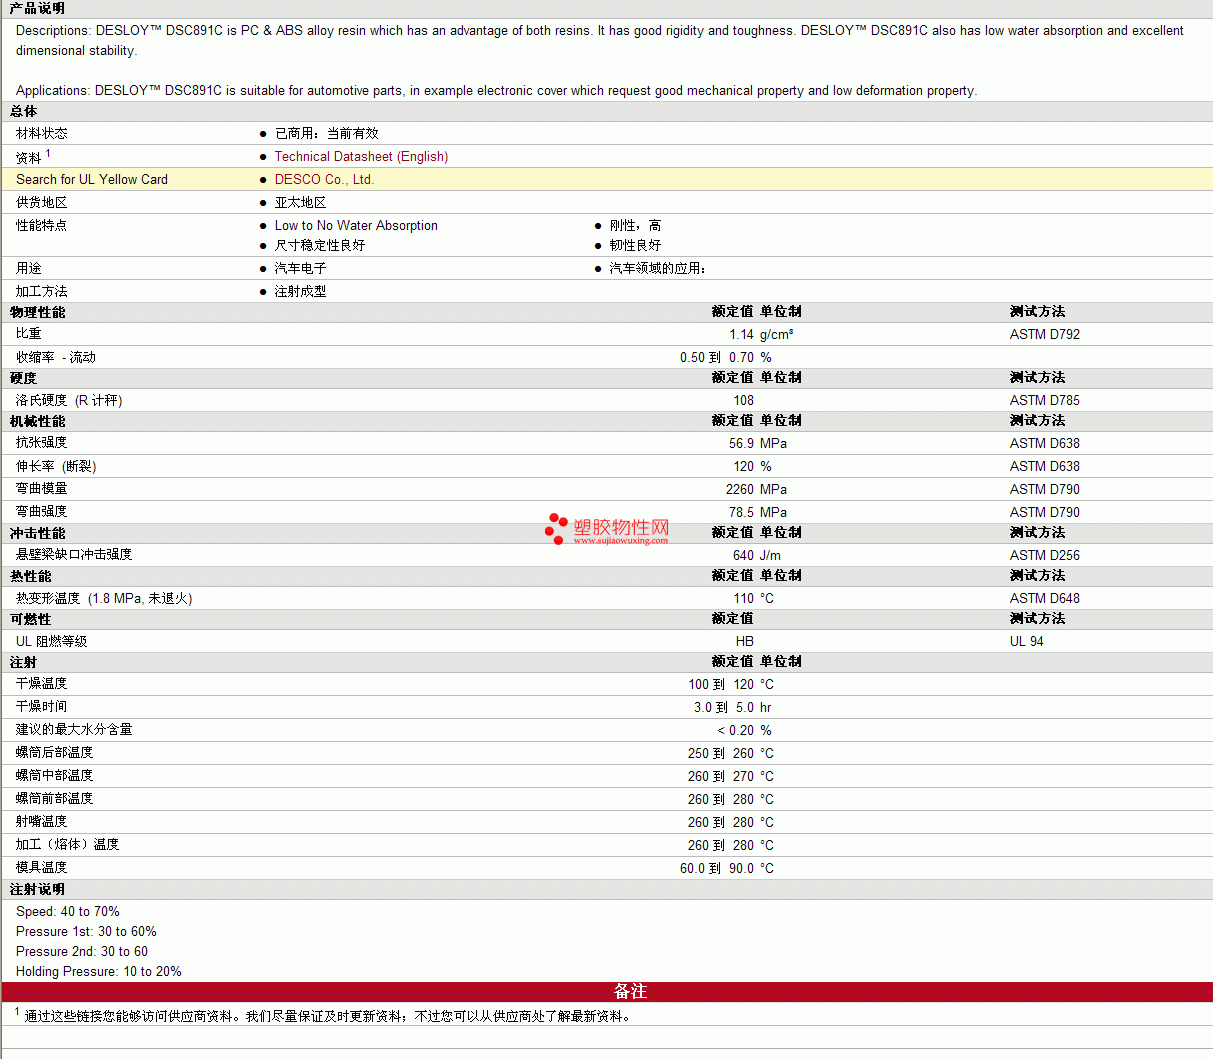Click the 总体 section heading
The height and width of the screenshot is (1059, 1213).
coord(24,111)
